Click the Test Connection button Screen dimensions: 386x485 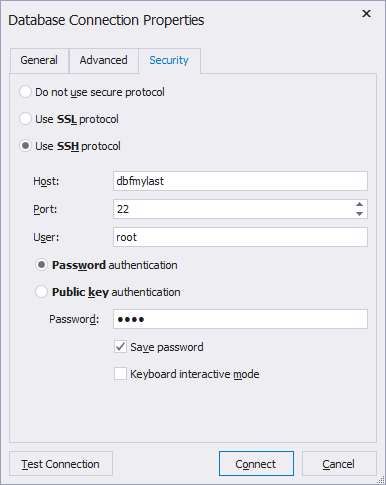(x=61, y=464)
